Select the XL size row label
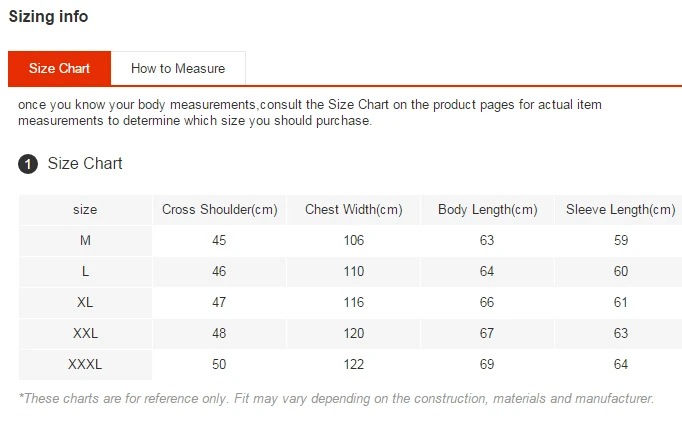This screenshot has height=445, width=682. [85, 303]
